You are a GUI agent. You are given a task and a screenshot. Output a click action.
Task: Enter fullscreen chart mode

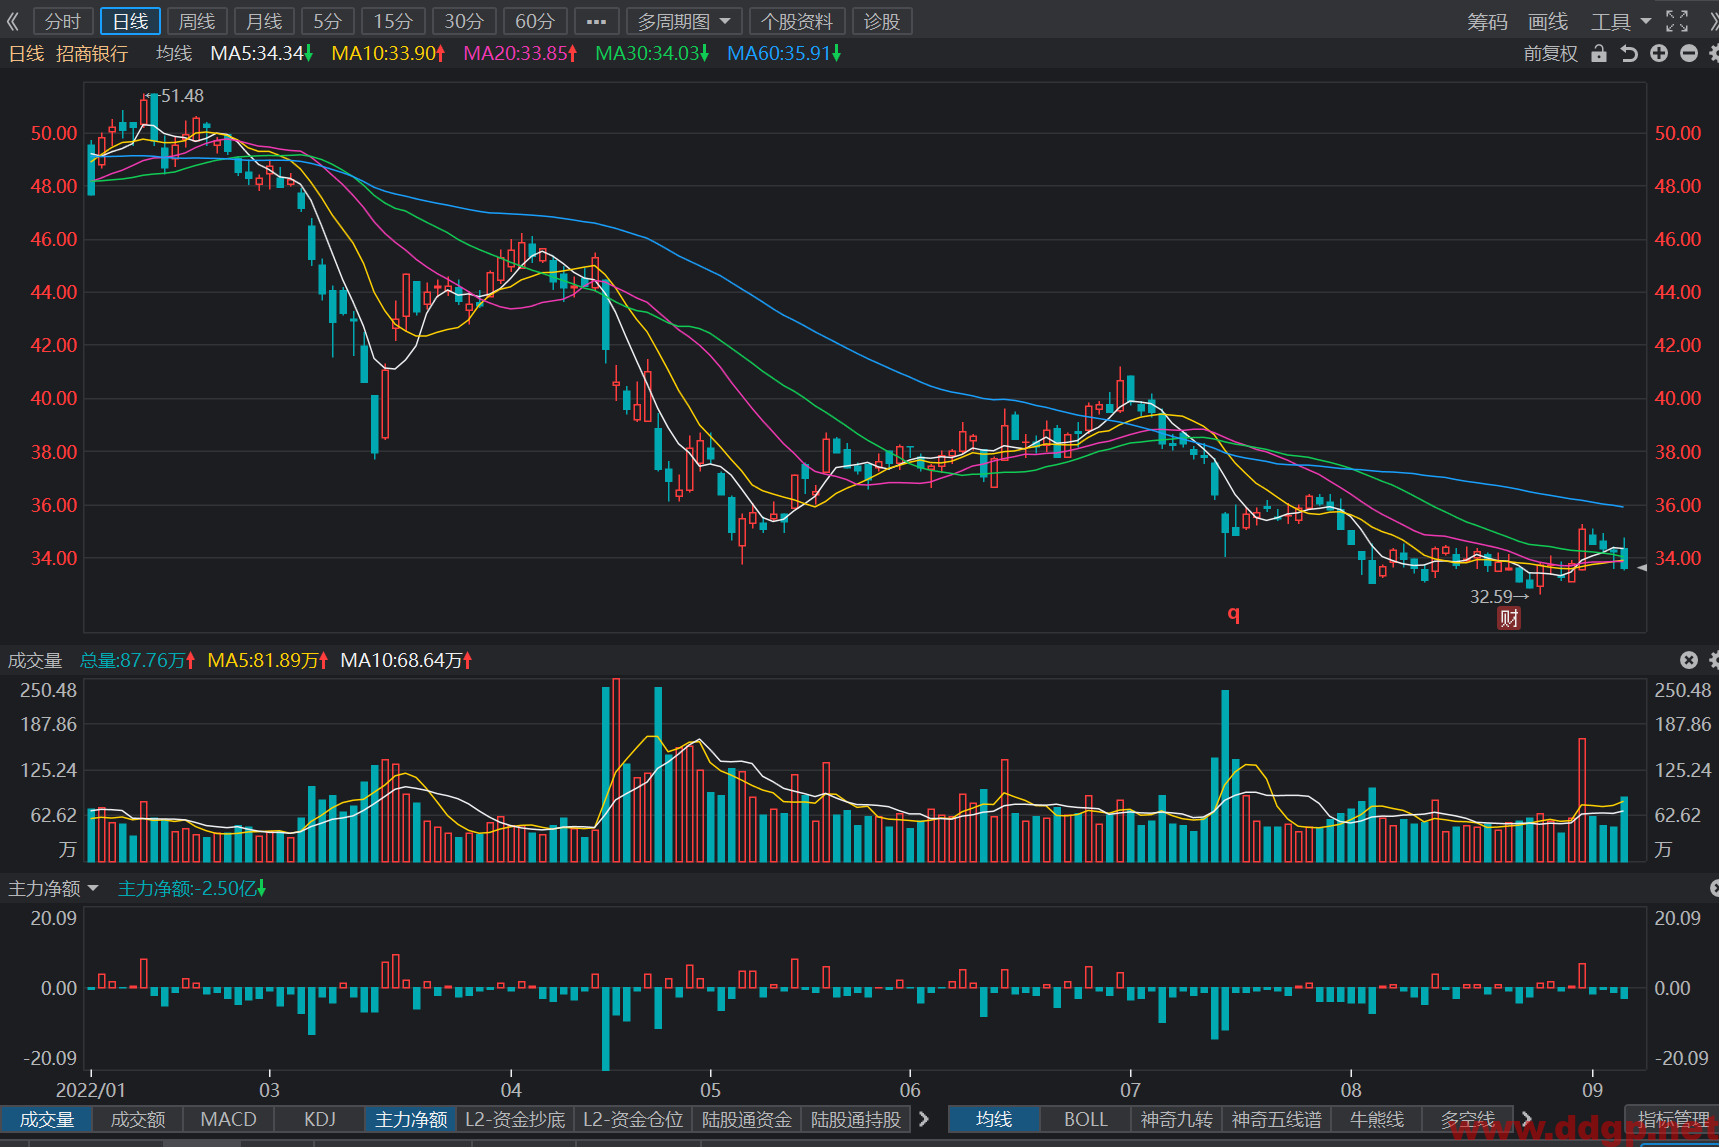(x=1677, y=21)
